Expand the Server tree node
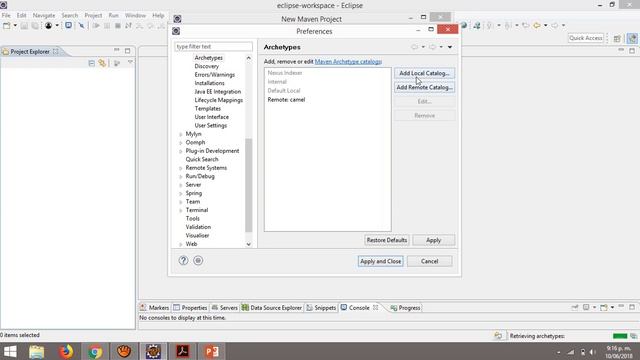 point(181,185)
